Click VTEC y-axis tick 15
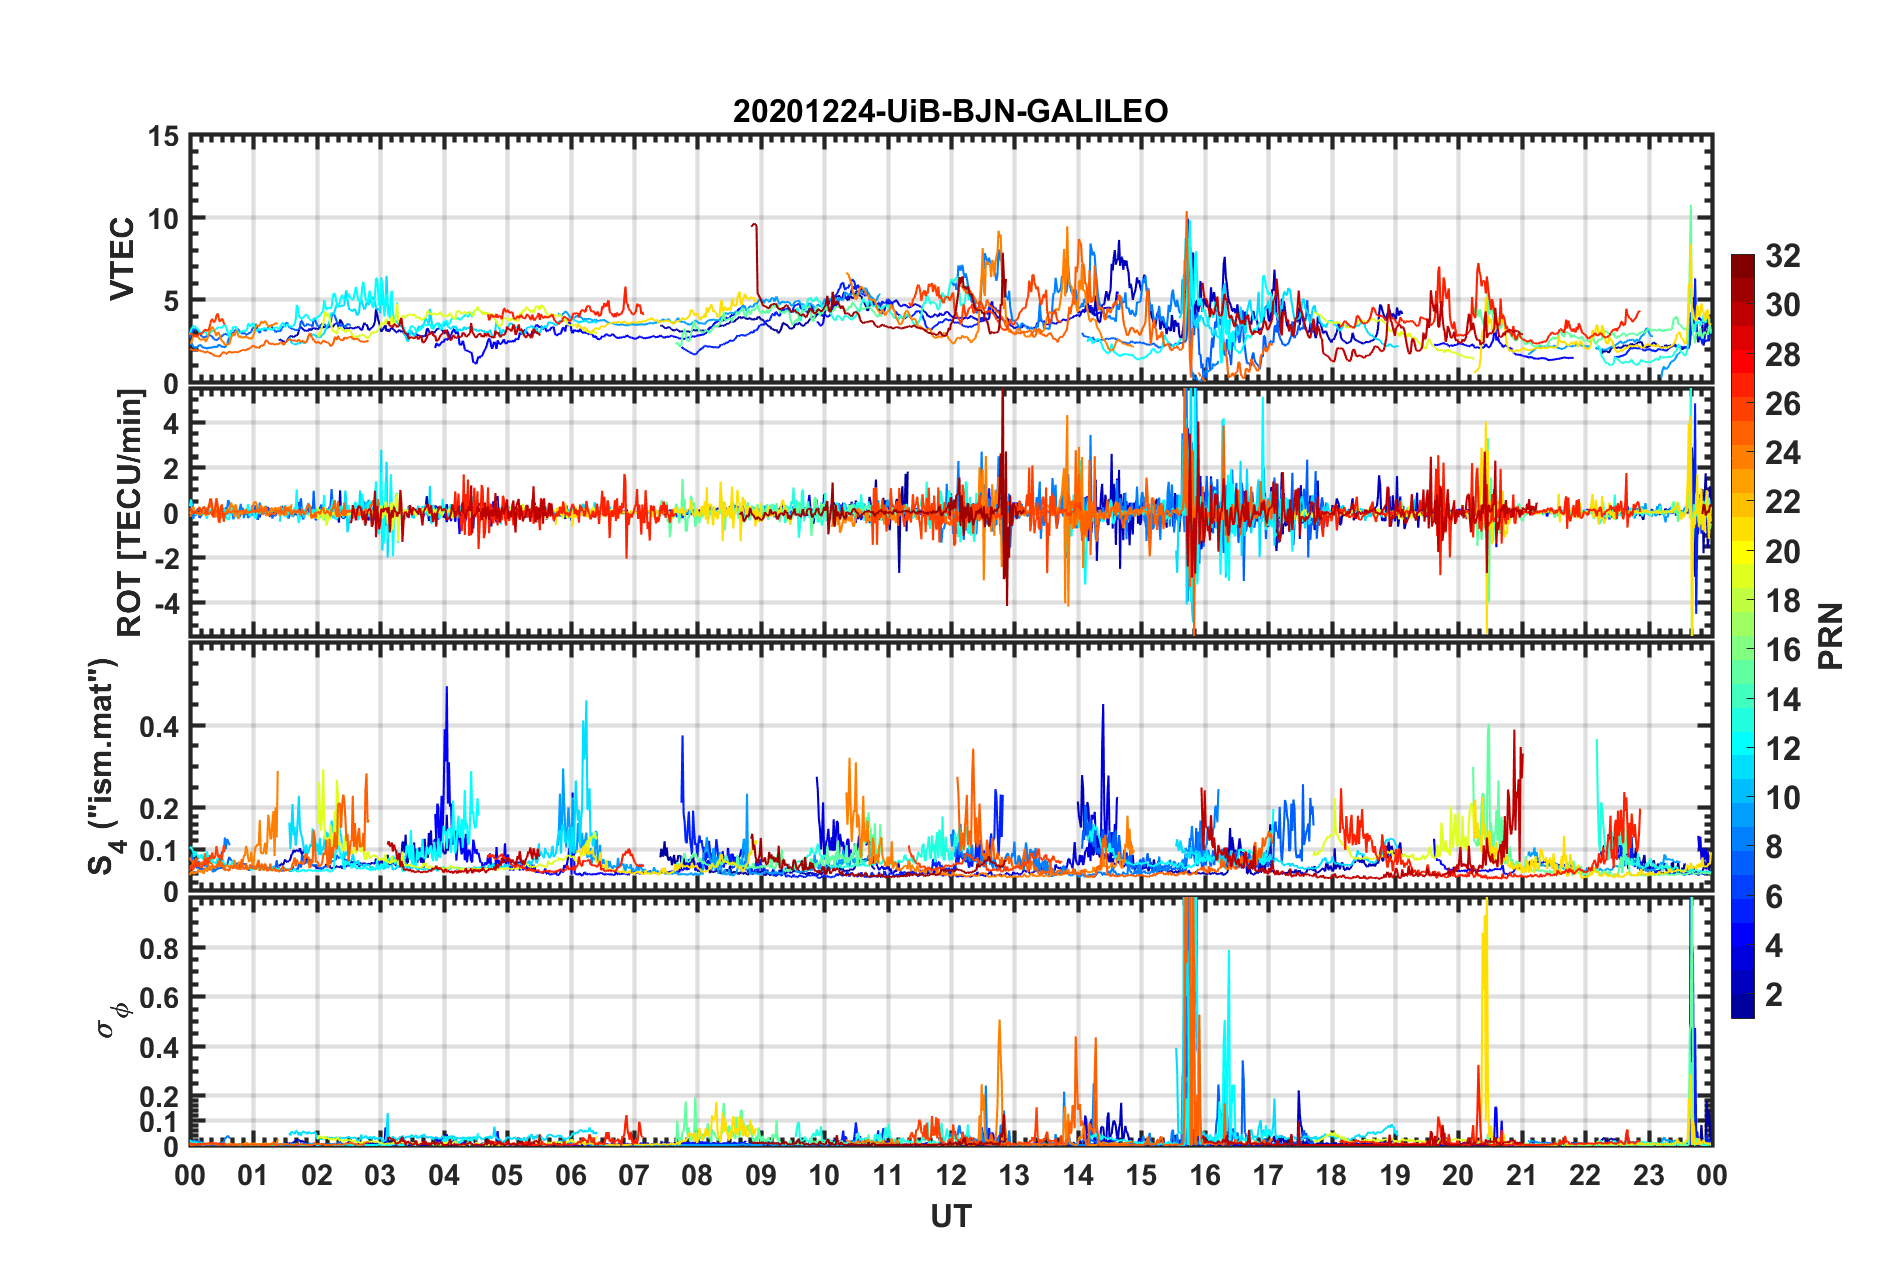Screen dimensions: 1902x1272 point(164,136)
